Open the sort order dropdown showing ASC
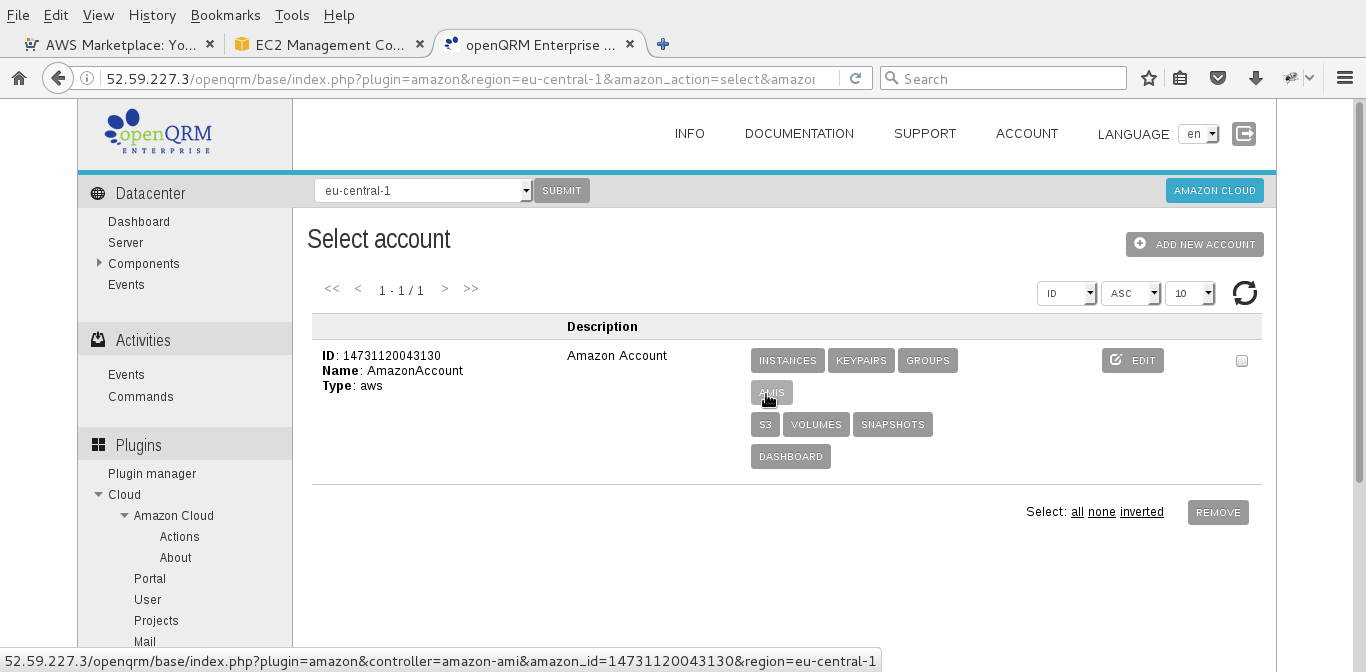The height and width of the screenshot is (672, 1366). point(1131,293)
